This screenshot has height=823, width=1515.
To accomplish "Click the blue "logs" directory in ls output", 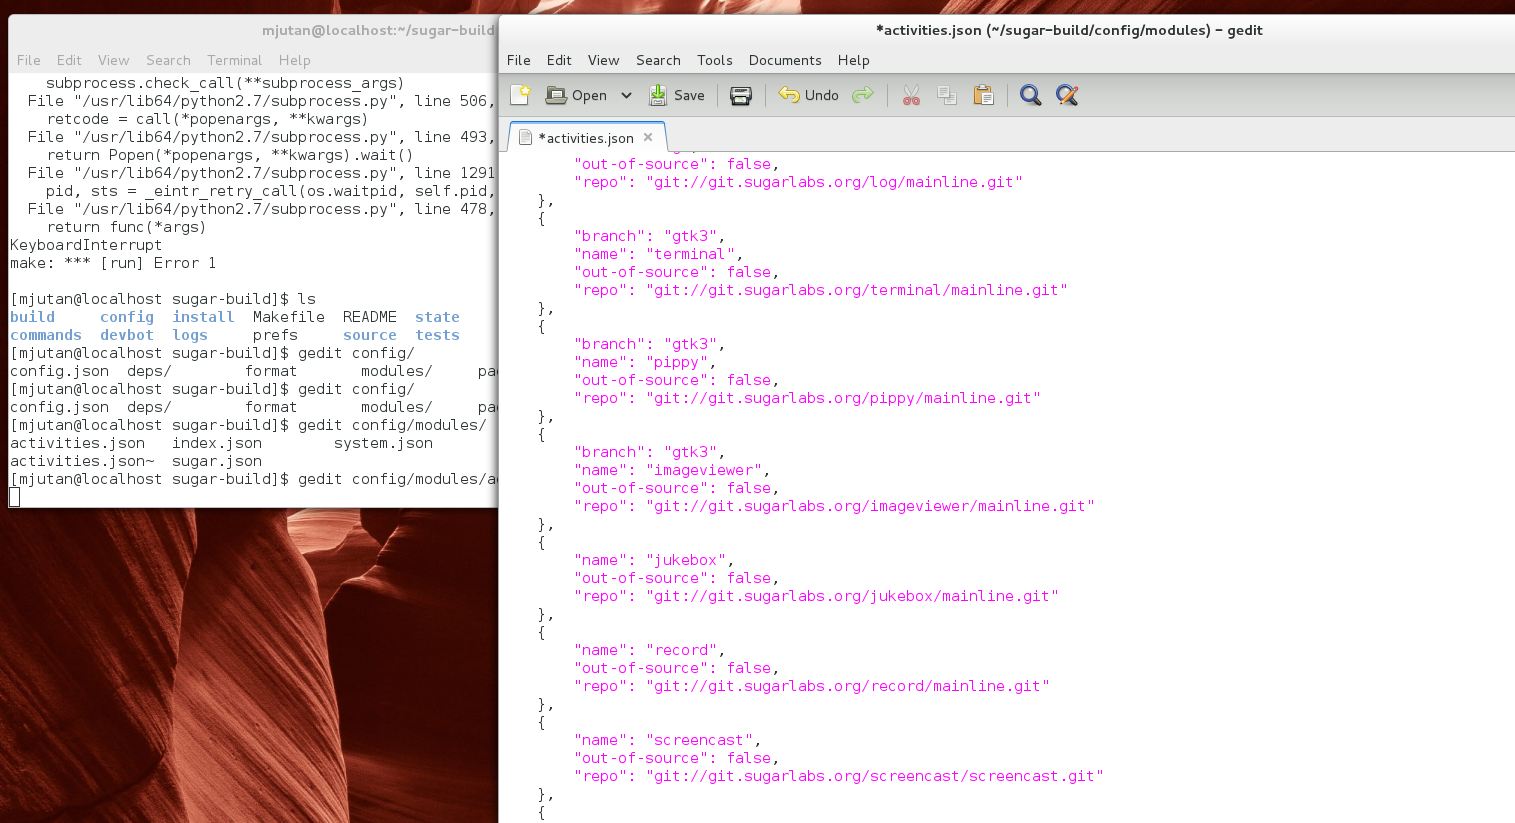I will (190, 335).
